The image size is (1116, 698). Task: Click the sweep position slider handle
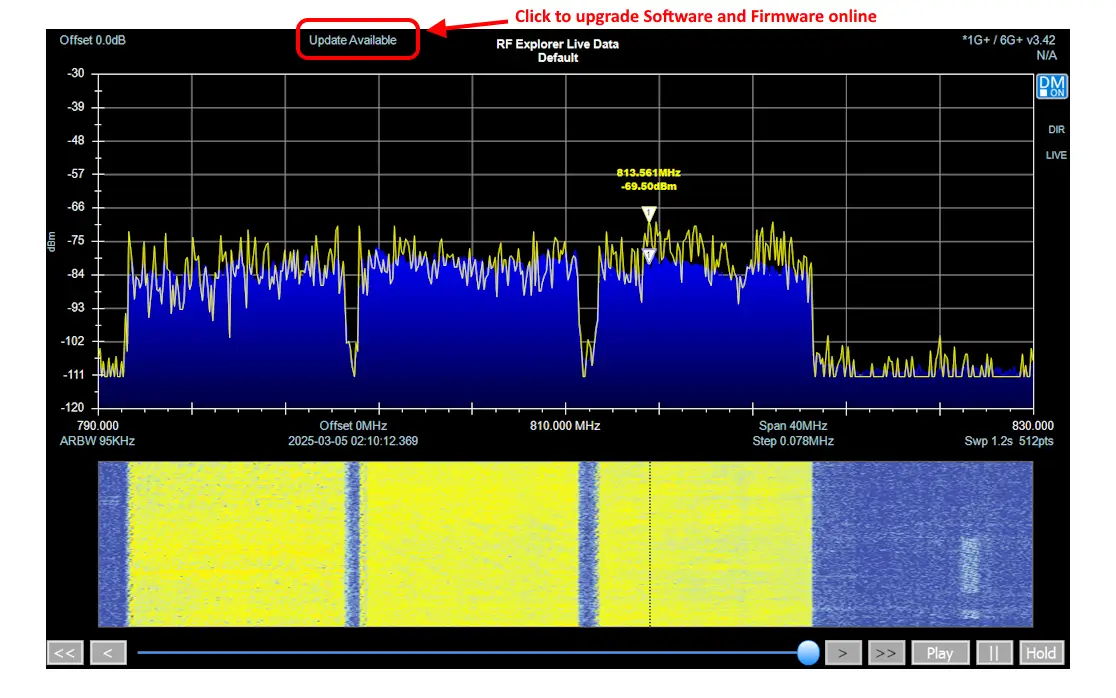808,653
